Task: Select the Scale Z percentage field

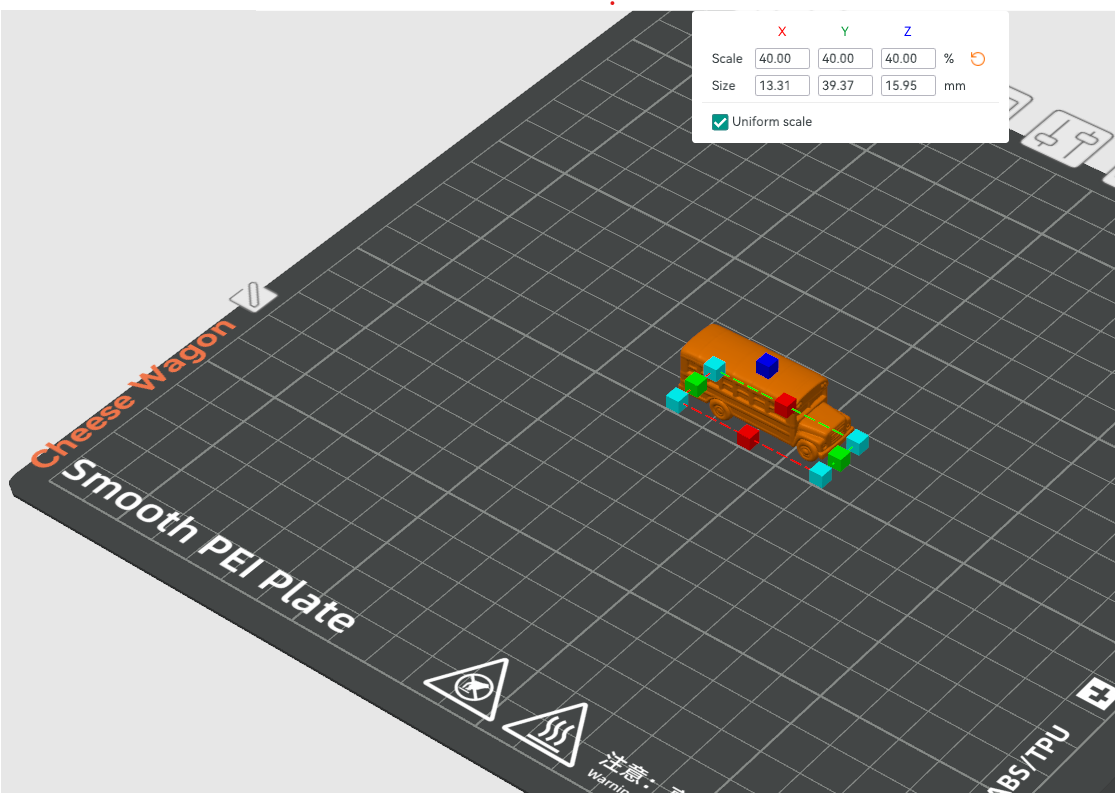Action: [x=908, y=58]
